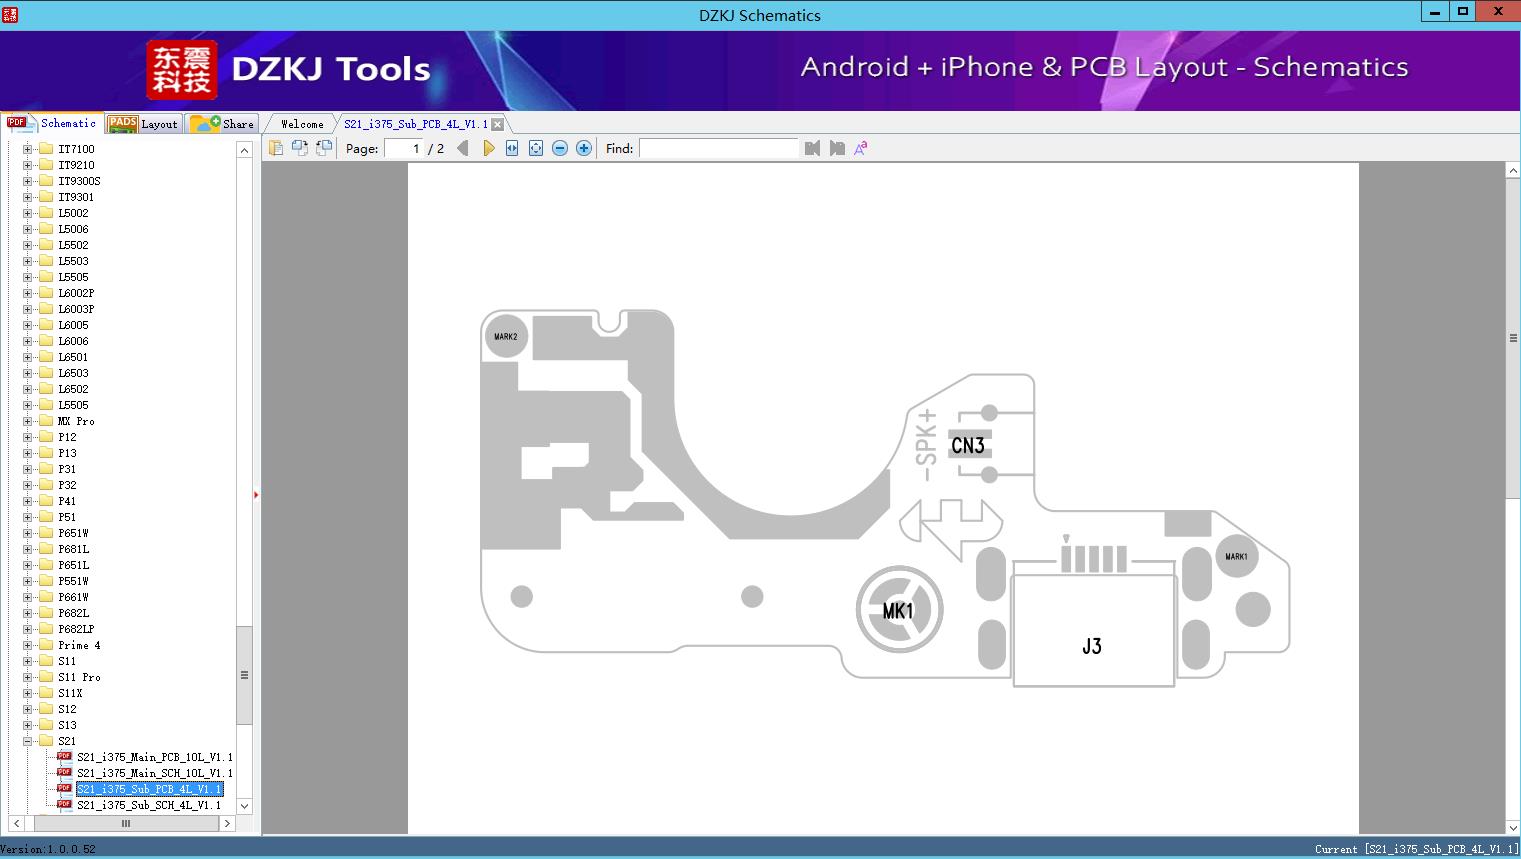
Task: Select the L6501 folder
Action: point(73,357)
